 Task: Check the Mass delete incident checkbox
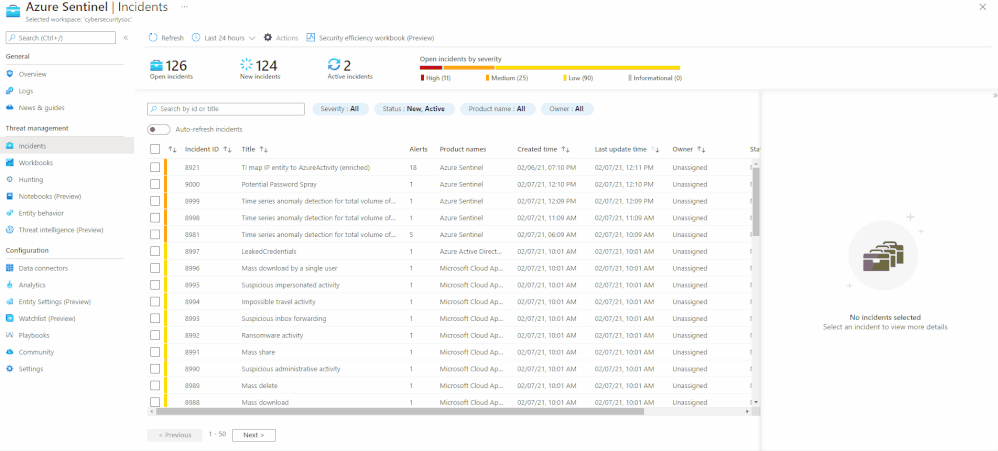155,385
